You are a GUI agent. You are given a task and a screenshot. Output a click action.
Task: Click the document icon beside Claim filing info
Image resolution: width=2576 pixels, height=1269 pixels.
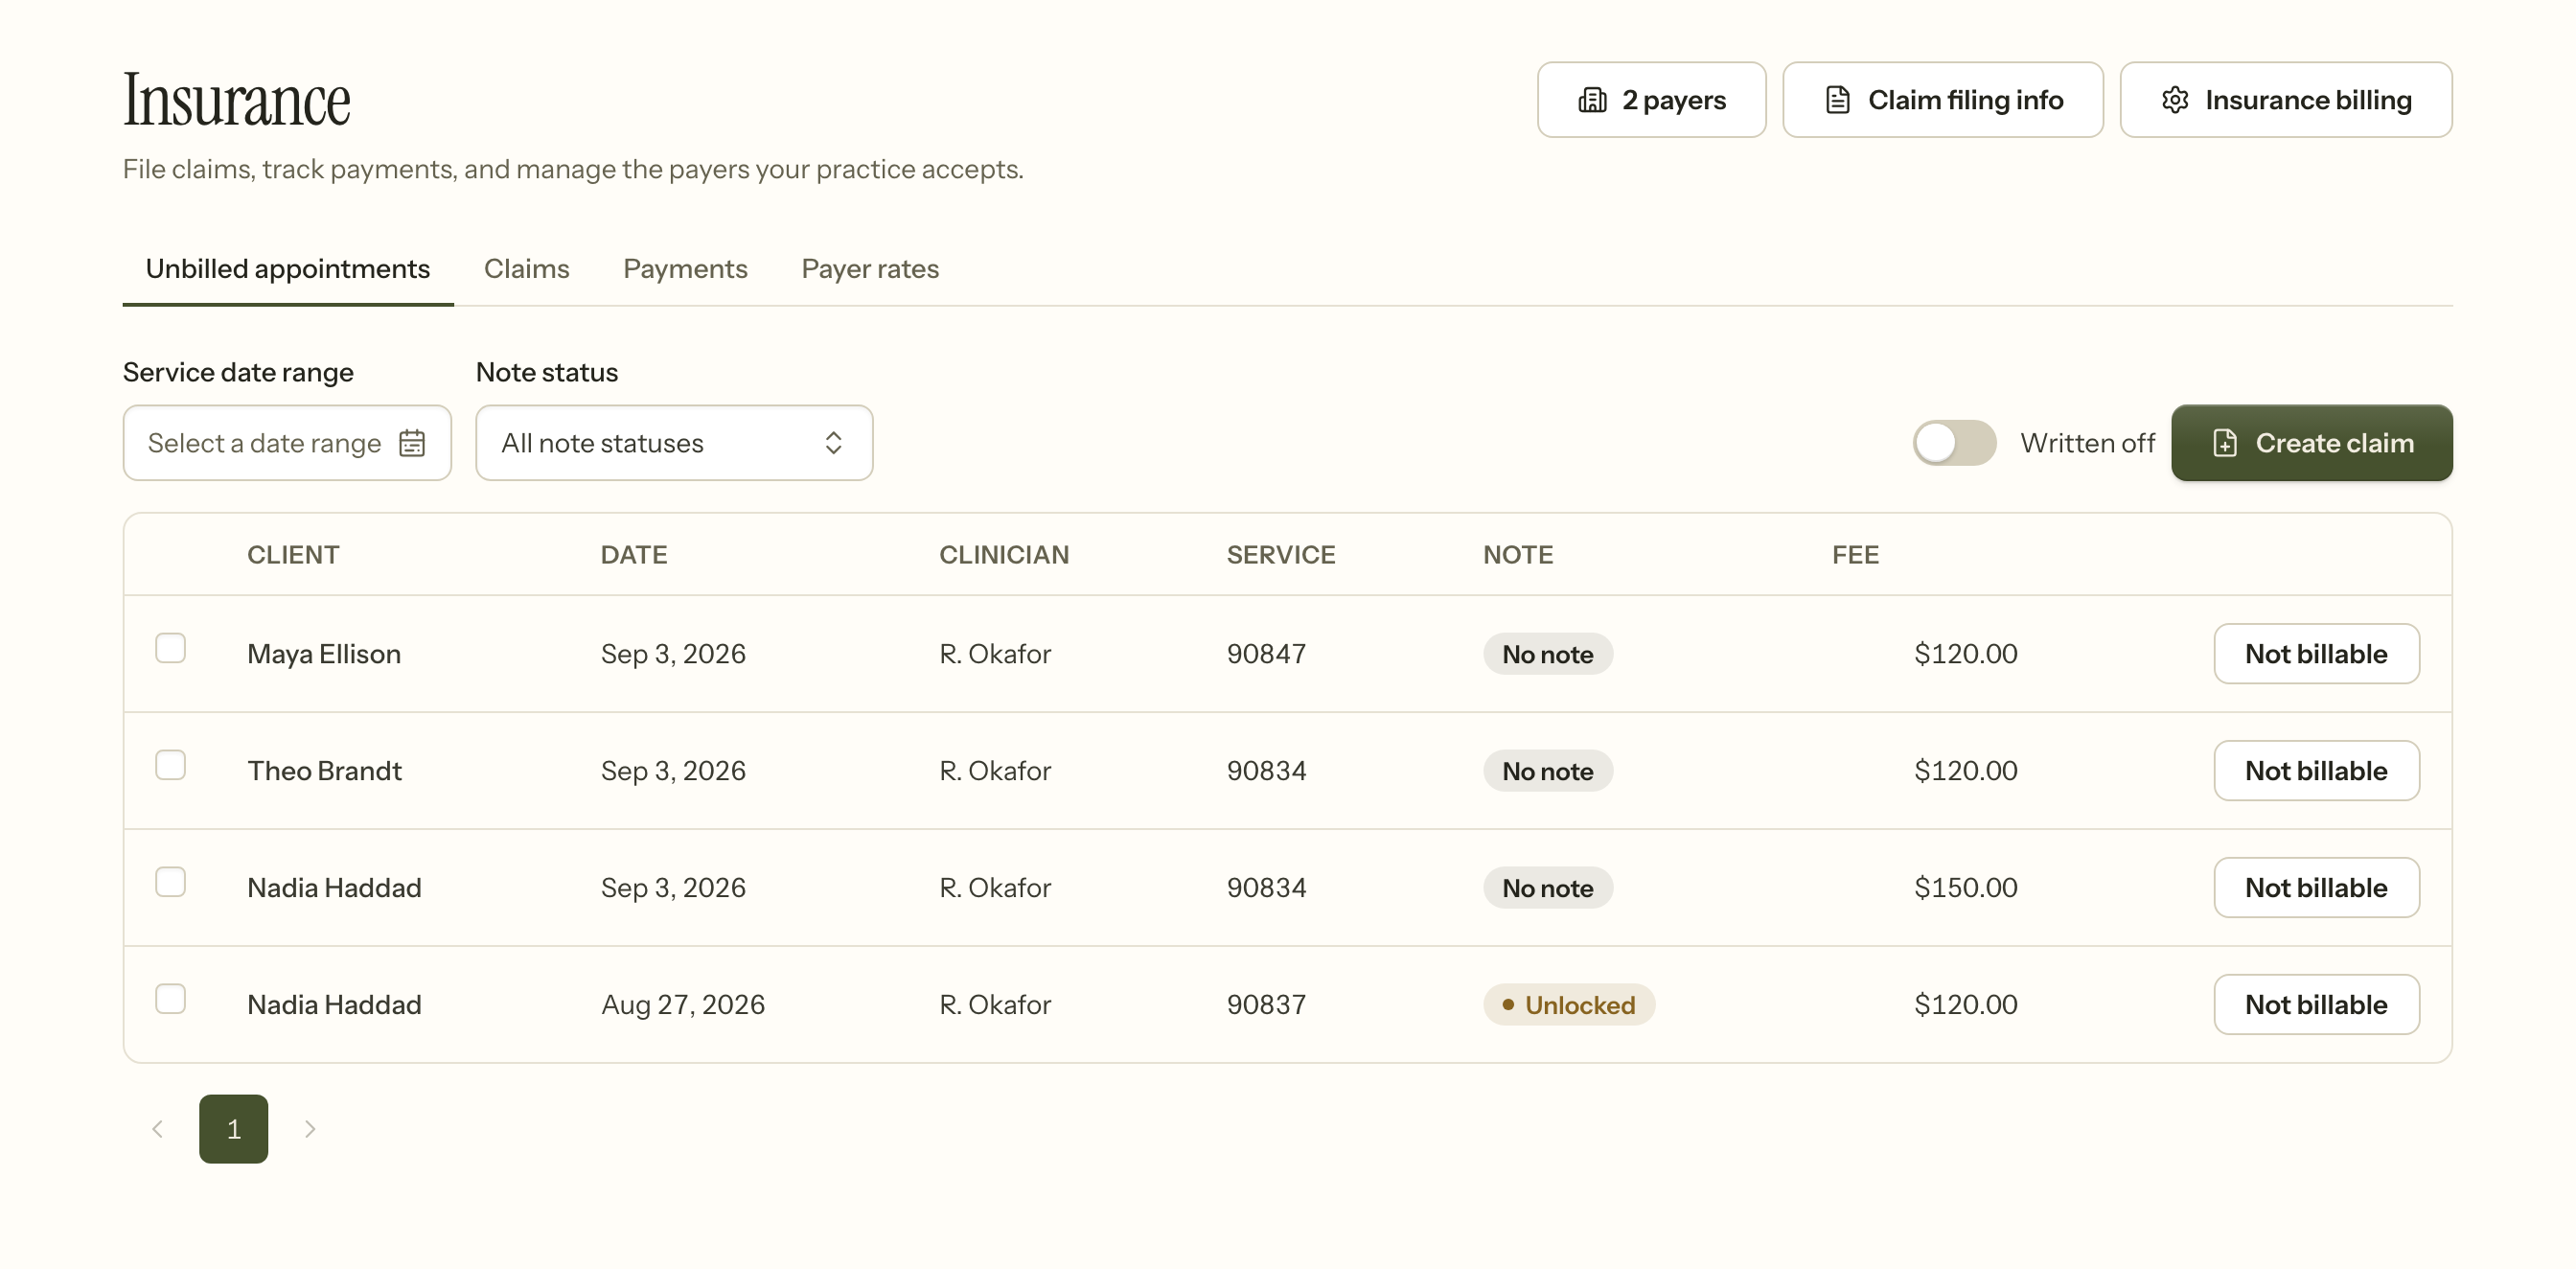[1837, 100]
